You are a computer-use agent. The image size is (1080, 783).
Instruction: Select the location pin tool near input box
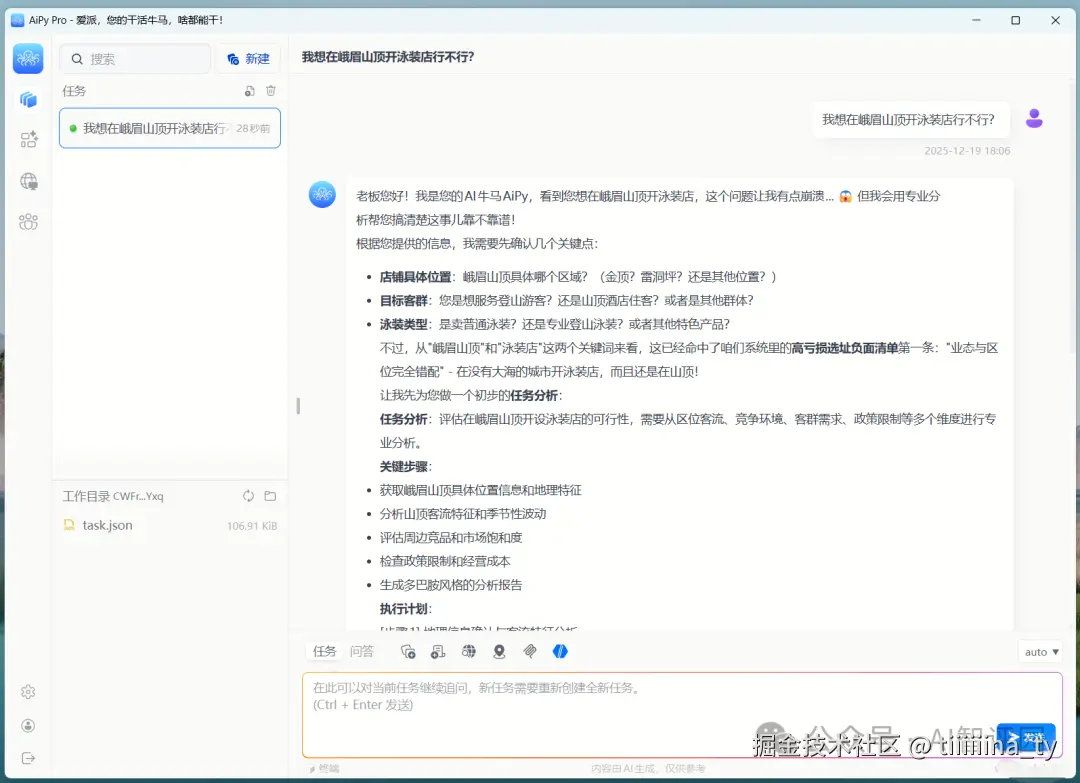(x=499, y=651)
